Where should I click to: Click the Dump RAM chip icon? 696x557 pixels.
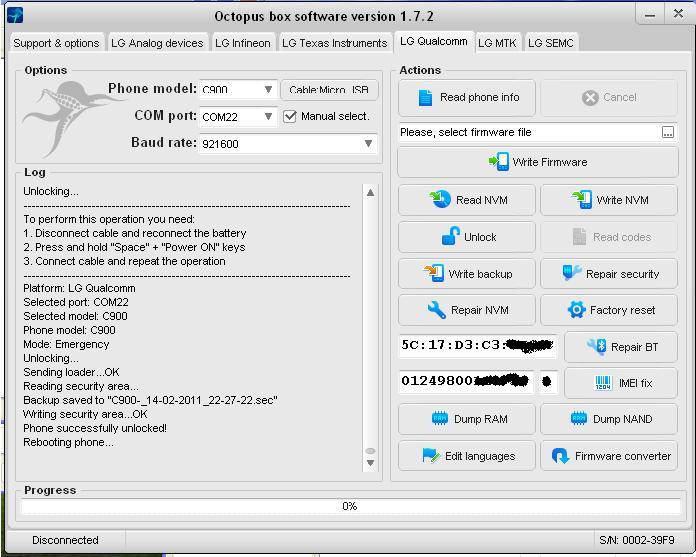pos(439,419)
